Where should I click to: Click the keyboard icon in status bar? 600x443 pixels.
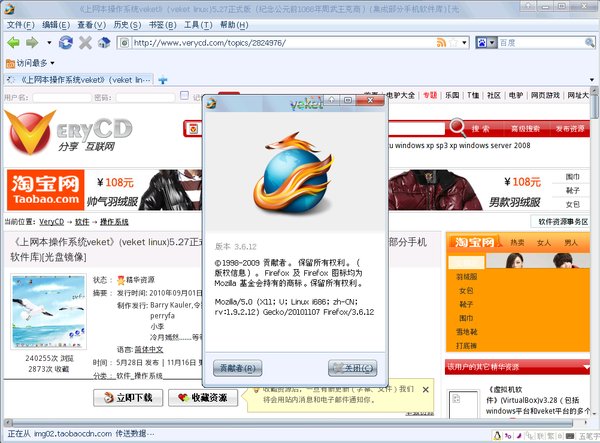point(570,435)
